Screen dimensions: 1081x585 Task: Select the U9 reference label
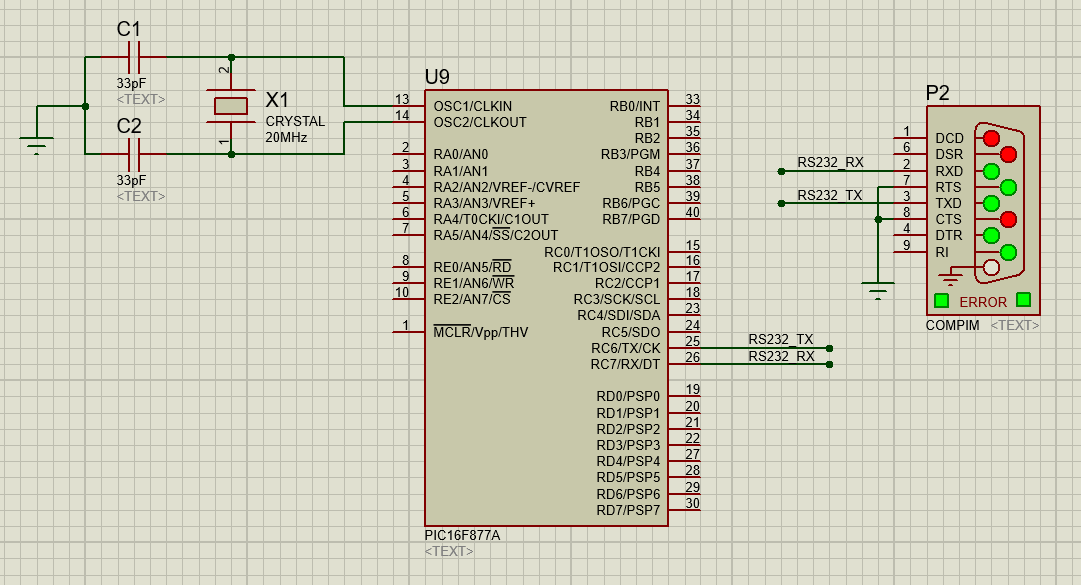[x=437, y=76]
